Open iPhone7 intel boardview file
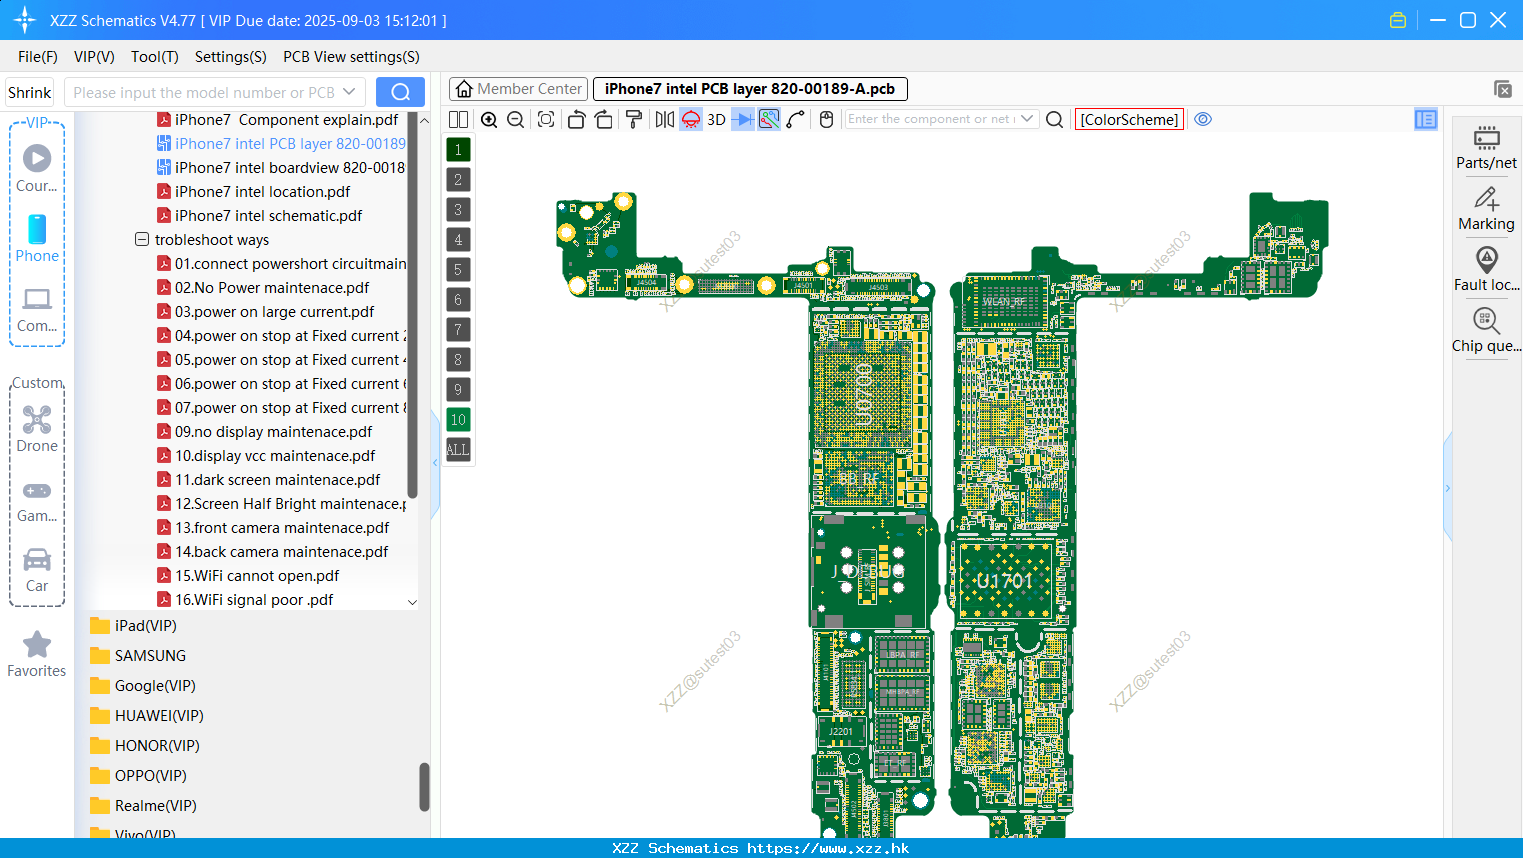The image size is (1523, 858). click(x=281, y=168)
